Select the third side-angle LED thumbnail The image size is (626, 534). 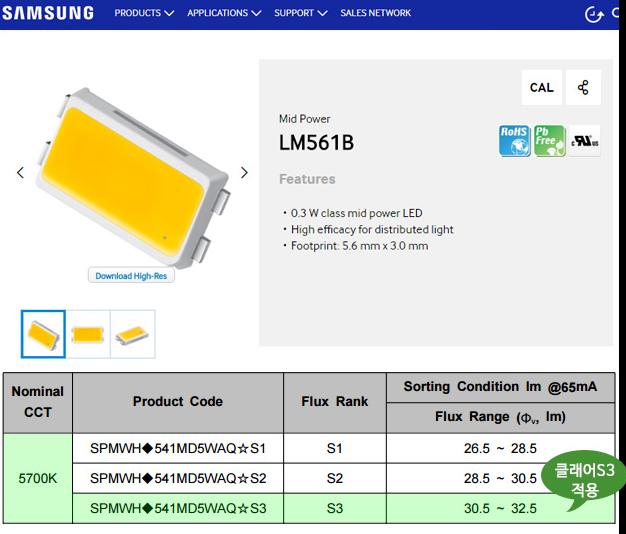(x=133, y=334)
